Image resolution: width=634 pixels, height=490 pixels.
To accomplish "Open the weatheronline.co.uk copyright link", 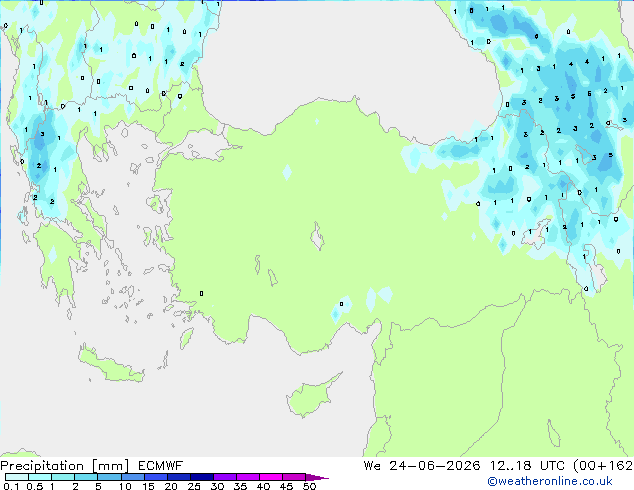I will pyautogui.click(x=550, y=481).
